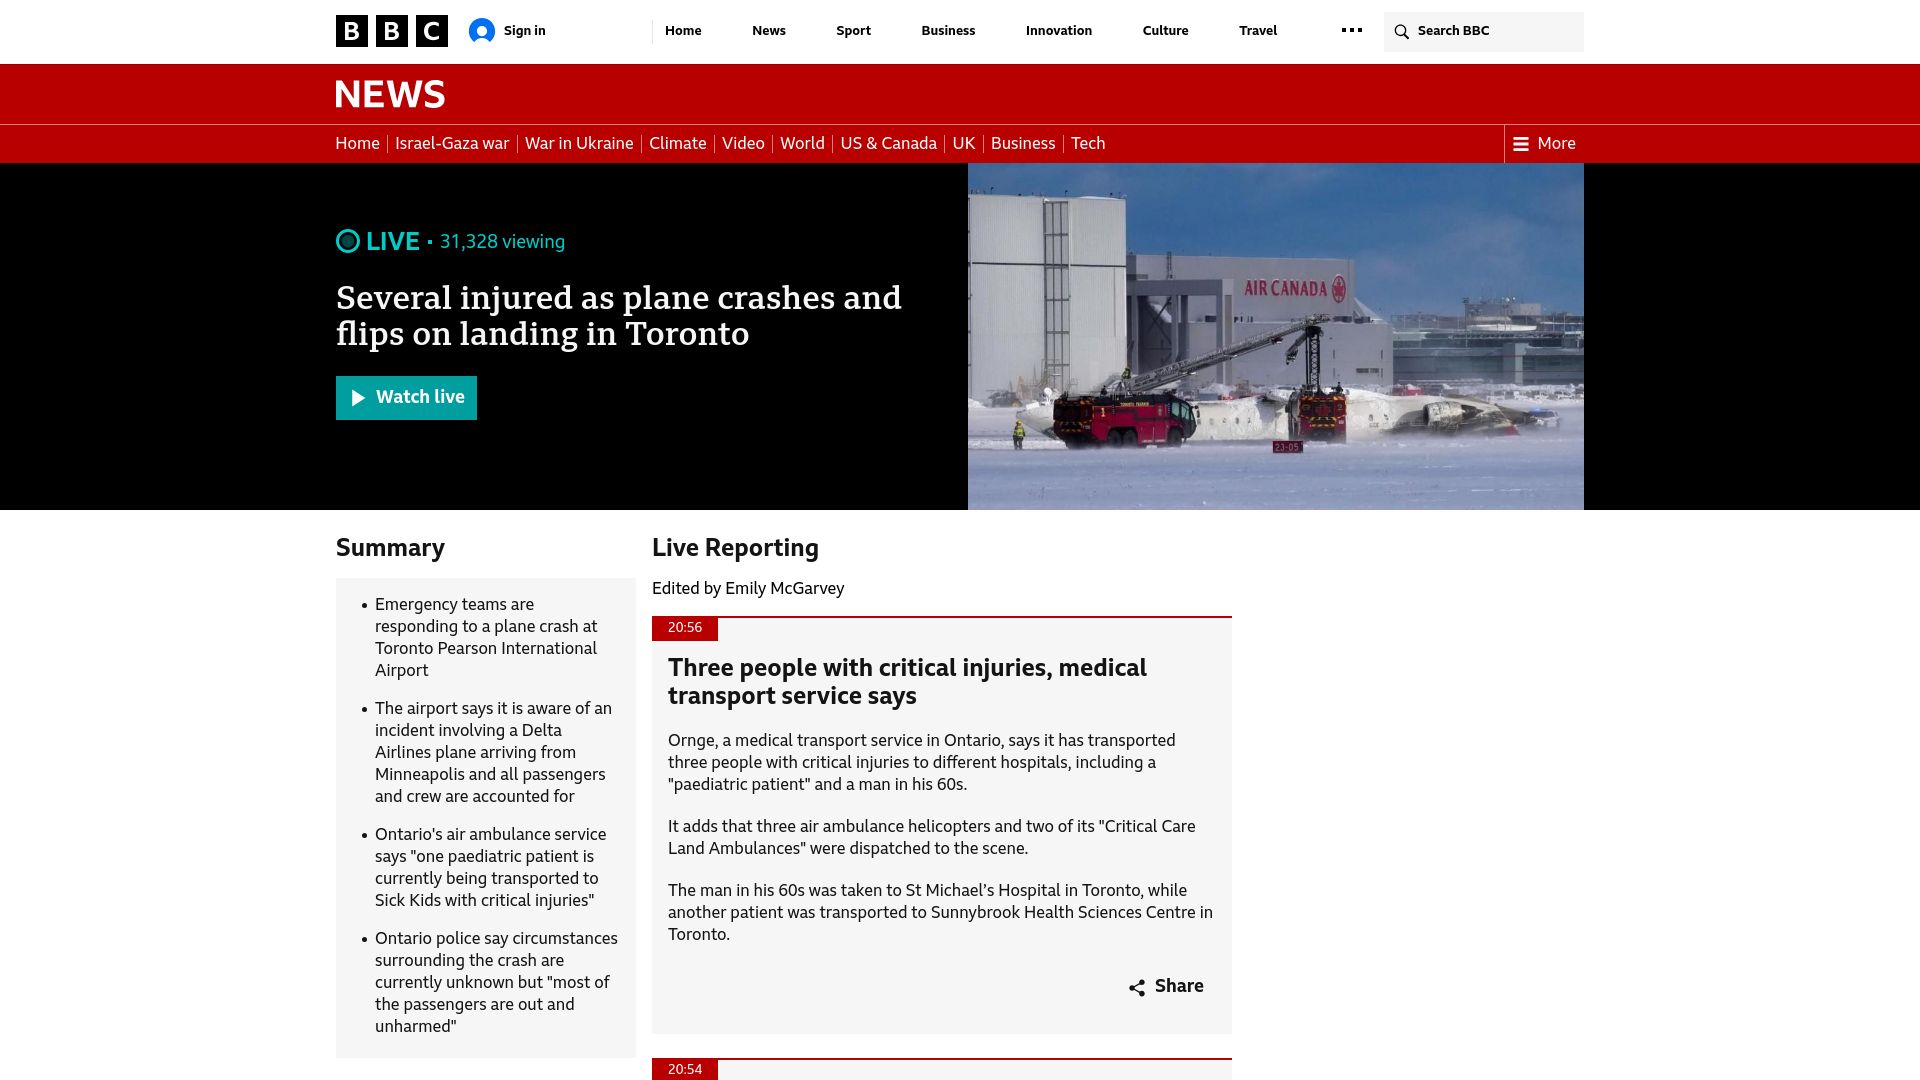Screen dimensions: 1920x1080
Task: Click the Sign in avatar icon
Action: (482, 31)
